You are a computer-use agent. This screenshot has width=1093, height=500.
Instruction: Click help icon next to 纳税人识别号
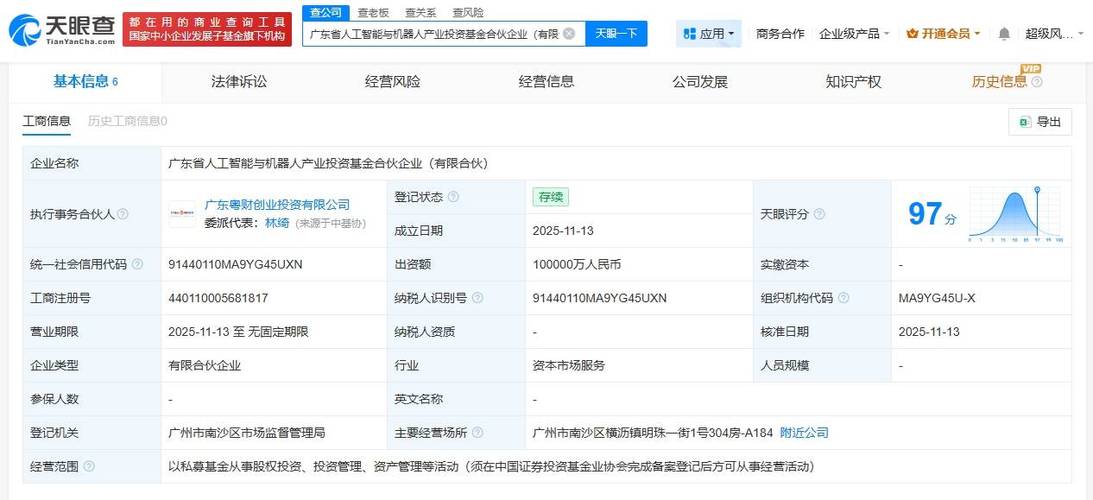click(x=477, y=298)
